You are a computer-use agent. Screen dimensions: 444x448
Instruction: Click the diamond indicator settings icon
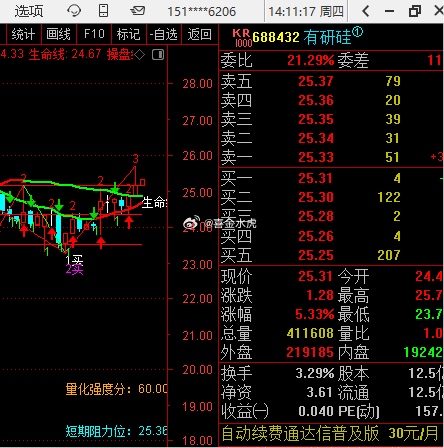[139, 54]
